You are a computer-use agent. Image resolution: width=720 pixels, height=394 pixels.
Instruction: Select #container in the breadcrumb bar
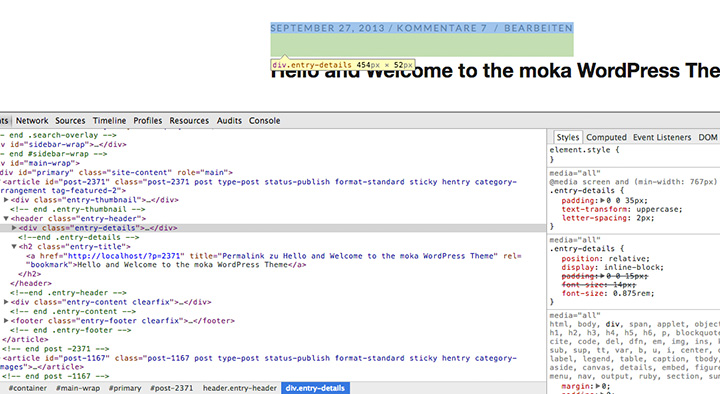pyautogui.click(x=28, y=388)
